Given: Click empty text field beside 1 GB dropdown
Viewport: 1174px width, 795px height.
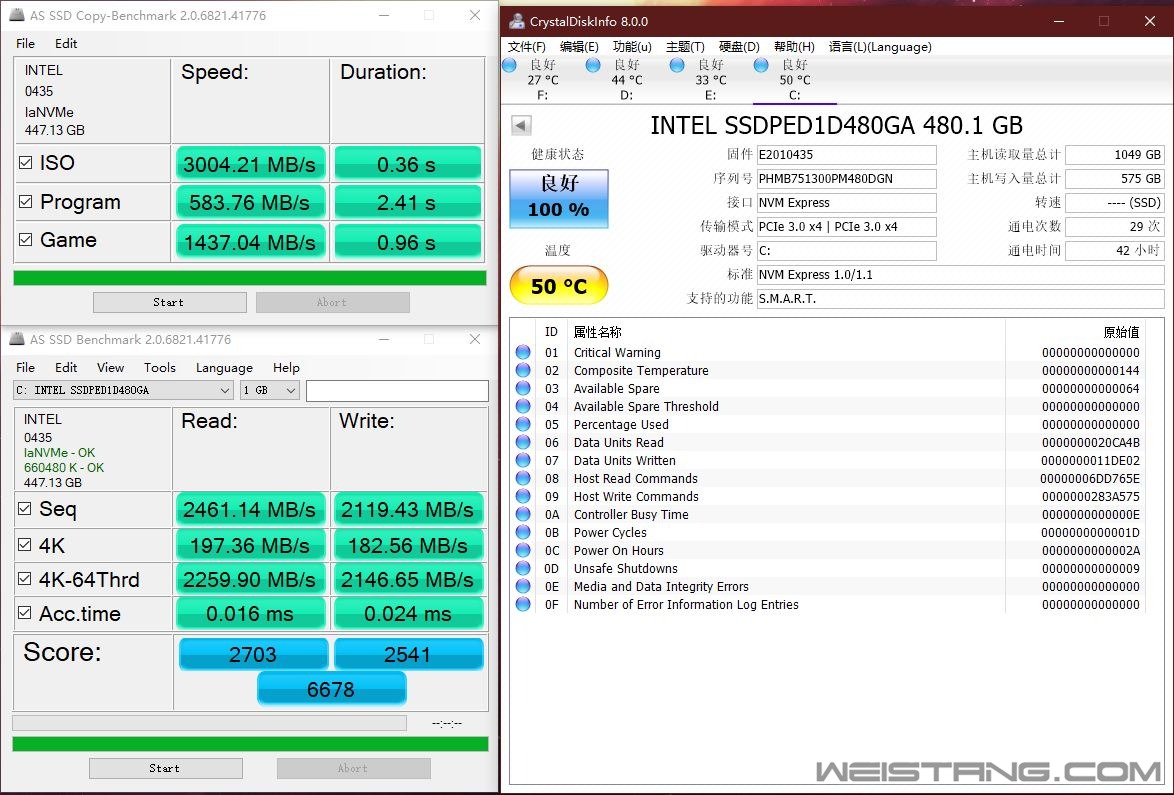Looking at the screenshot, I should [x=397, y=390].
